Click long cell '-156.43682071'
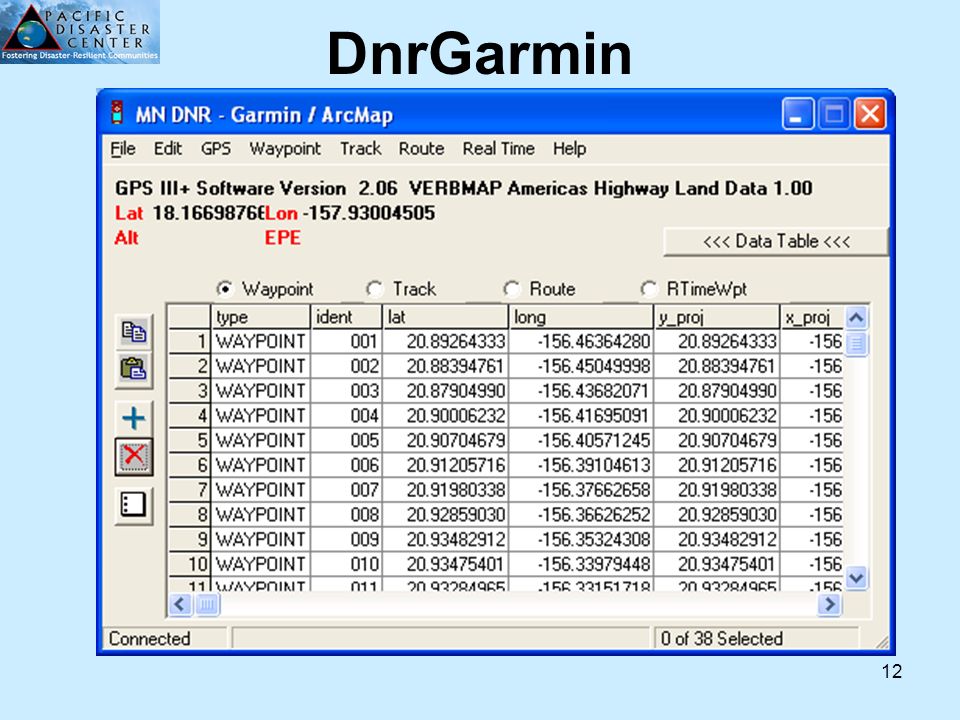 [x=581, y=391]
